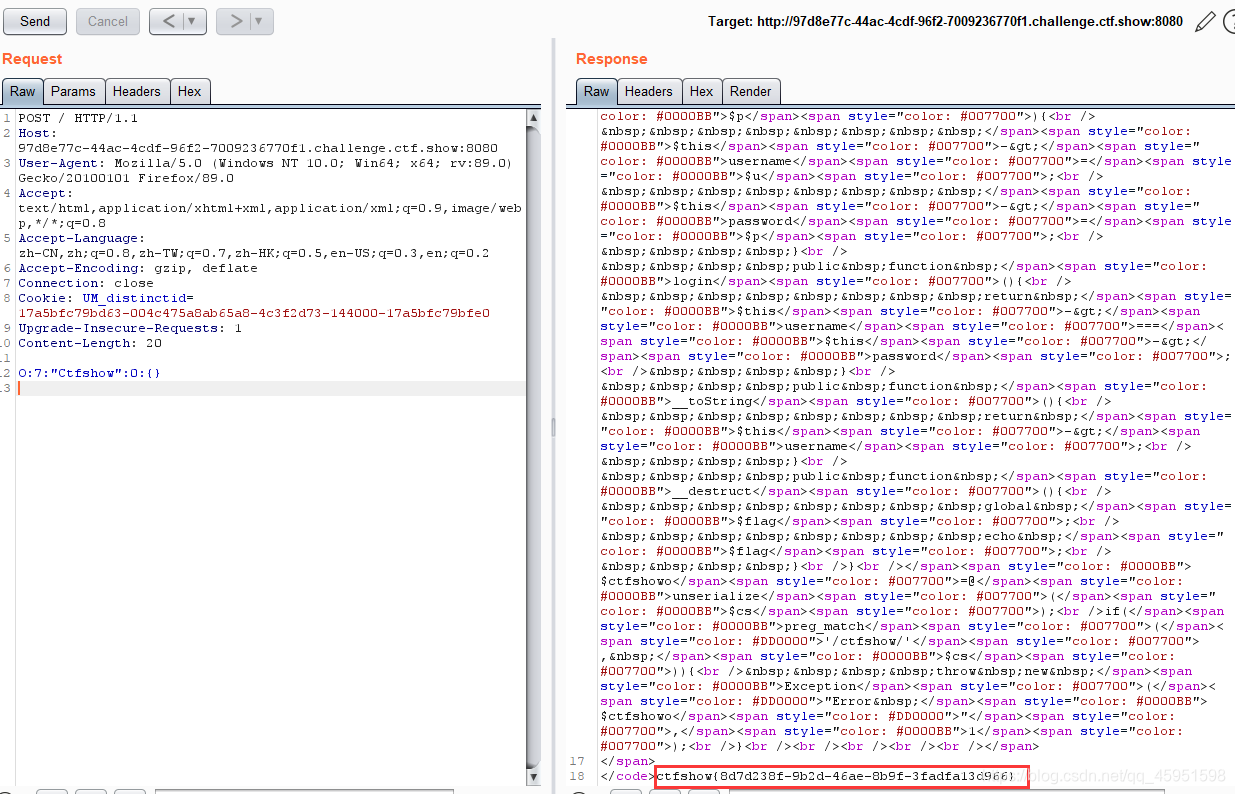1235x794 pixels.
Task: Click the 'POST / HTTP/1.1' request line
Action: [x=78, y=118]
